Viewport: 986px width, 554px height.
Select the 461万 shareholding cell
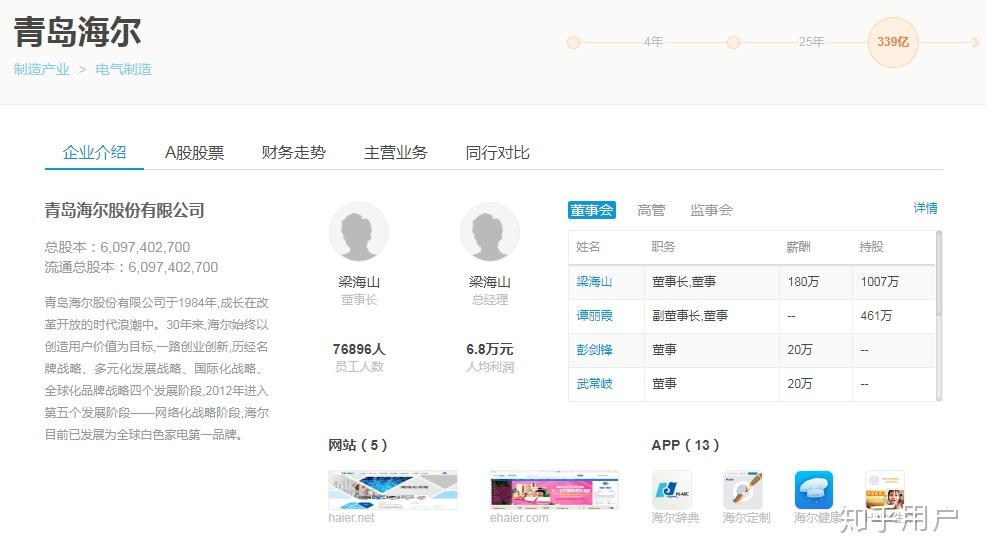pyautogui.click(x=876, y=316)
